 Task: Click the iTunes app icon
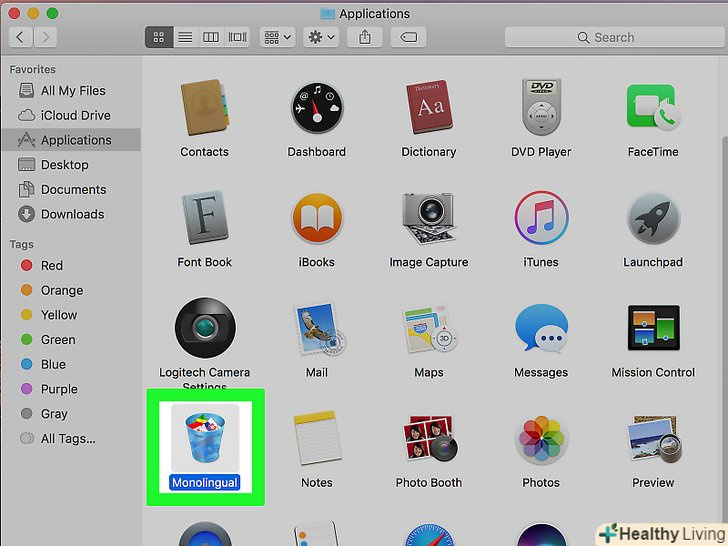(541, 218)
